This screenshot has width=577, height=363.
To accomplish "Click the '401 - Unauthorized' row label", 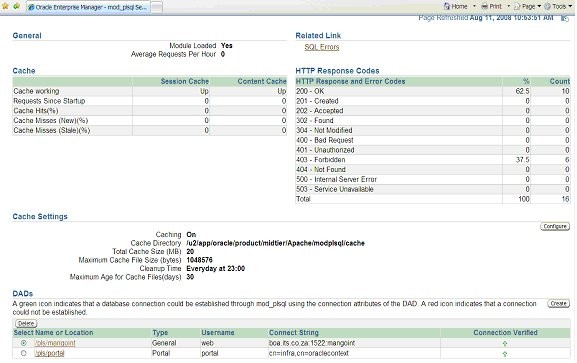I will [x=325, y=150].
